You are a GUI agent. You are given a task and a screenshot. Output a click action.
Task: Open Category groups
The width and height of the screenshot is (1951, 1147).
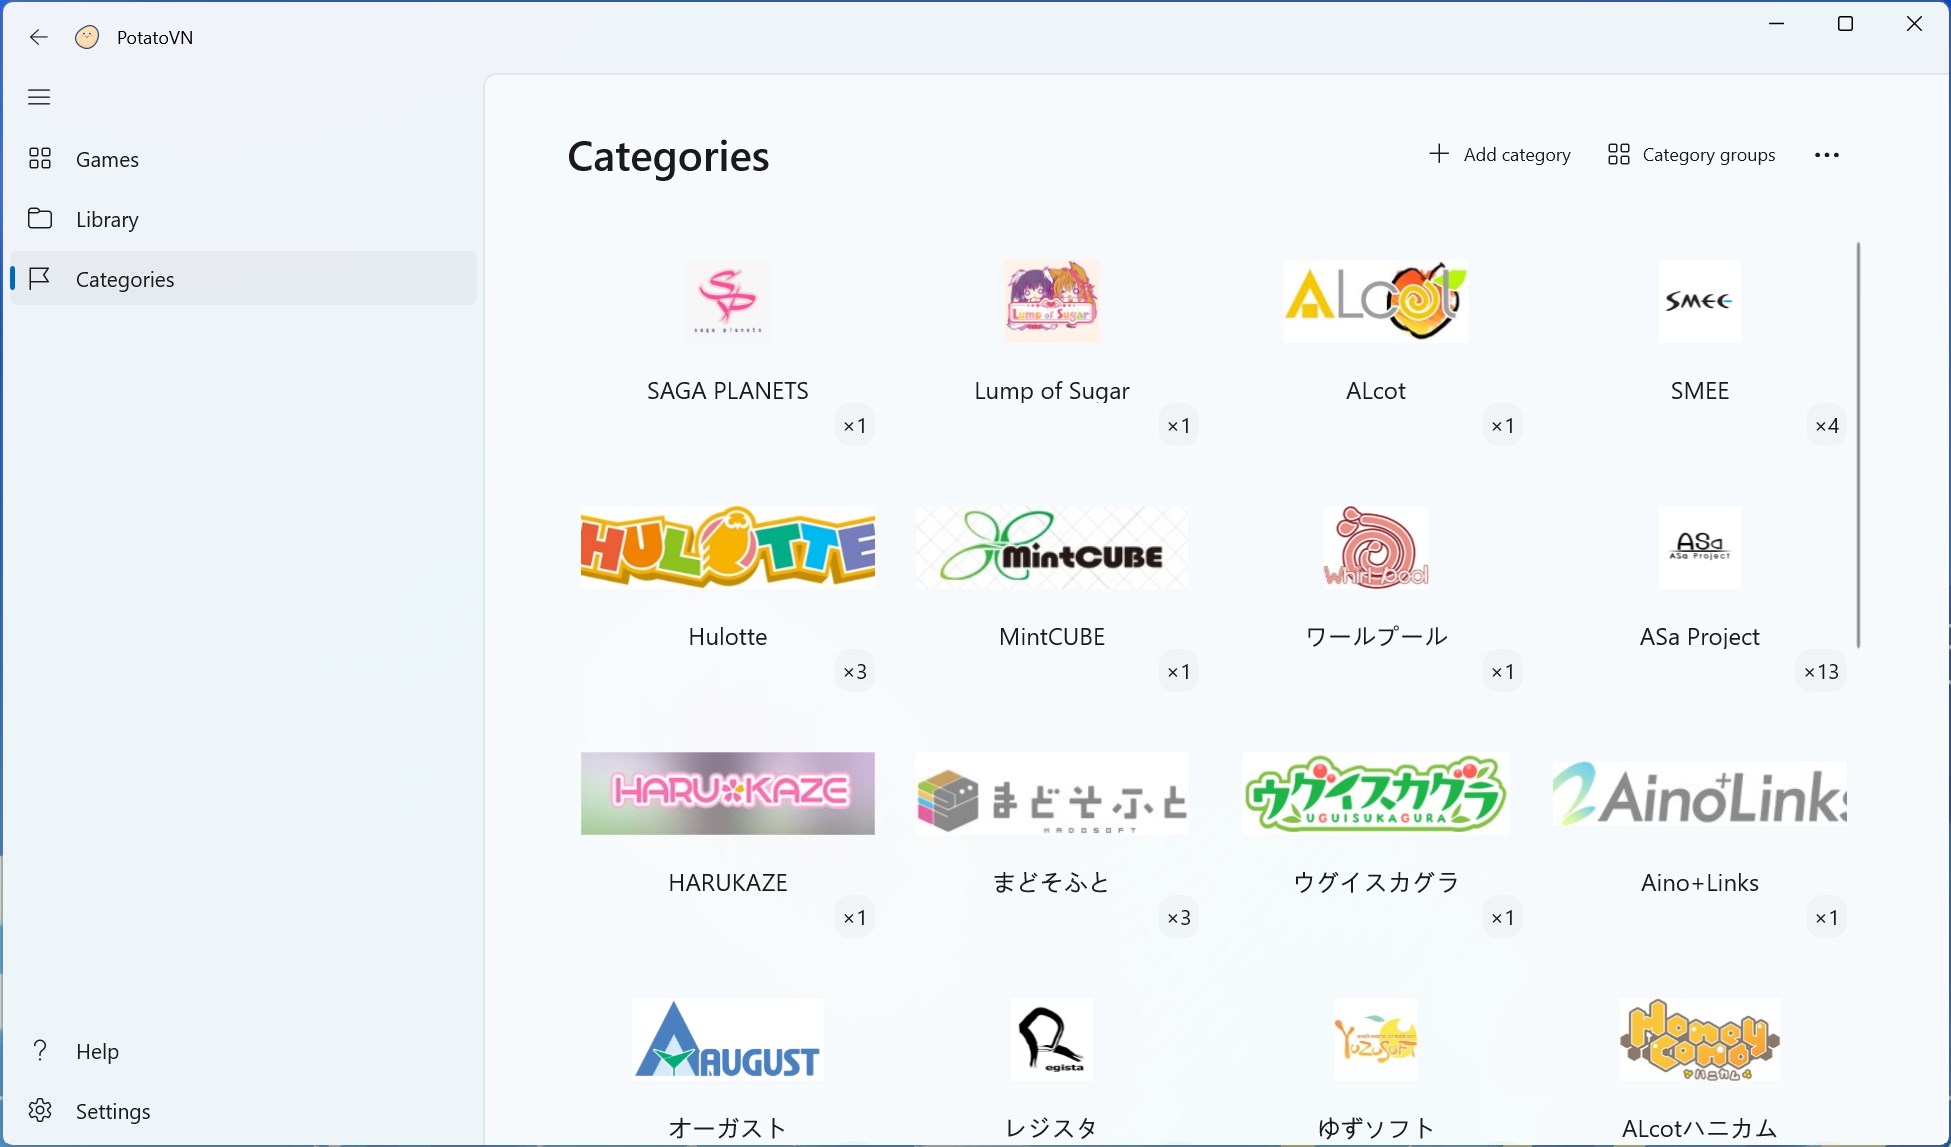pos(1691,155)
